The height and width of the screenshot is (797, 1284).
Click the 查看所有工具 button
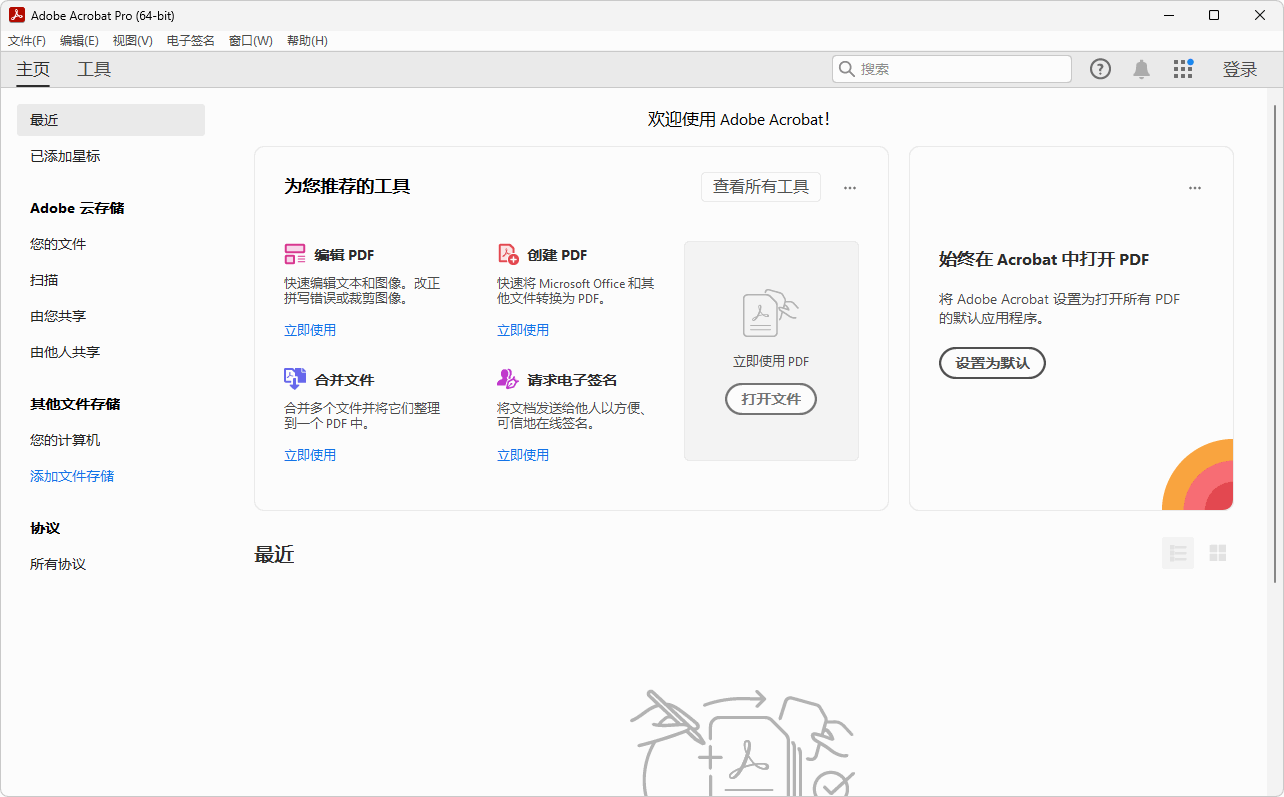click(760, 187)
